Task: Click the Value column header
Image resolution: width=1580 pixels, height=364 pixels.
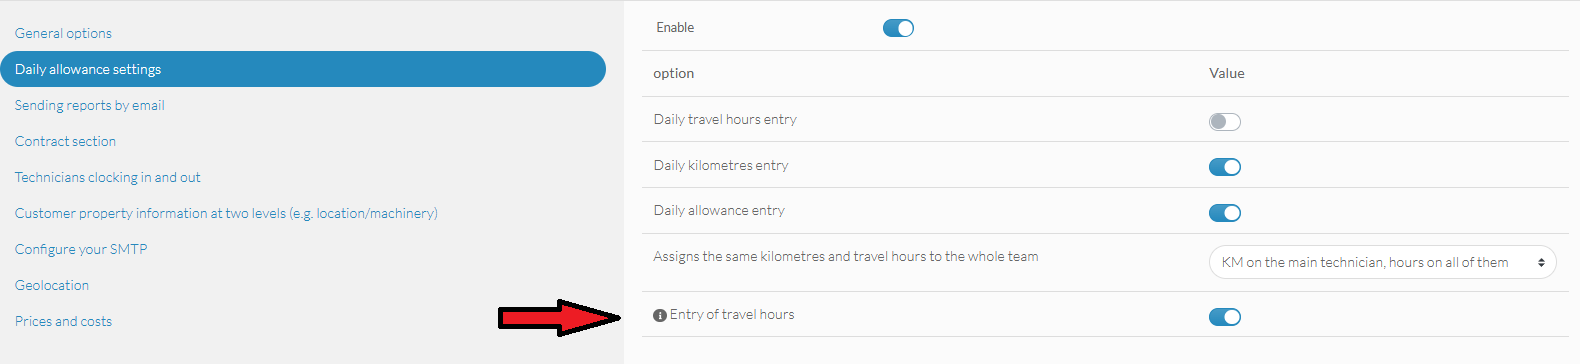Action: pyautogui.click(x=1227, y=73)
